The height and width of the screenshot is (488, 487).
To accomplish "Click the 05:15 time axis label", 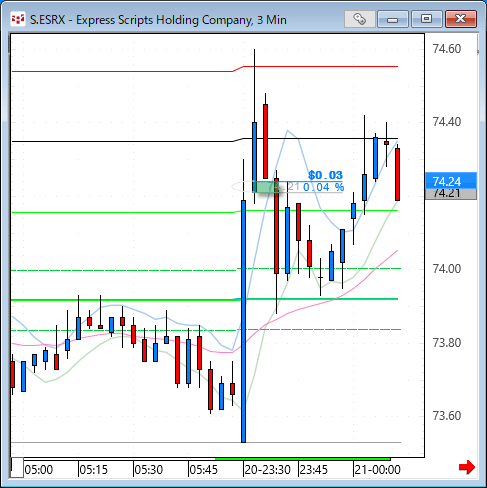I will (x=94, y=470).
